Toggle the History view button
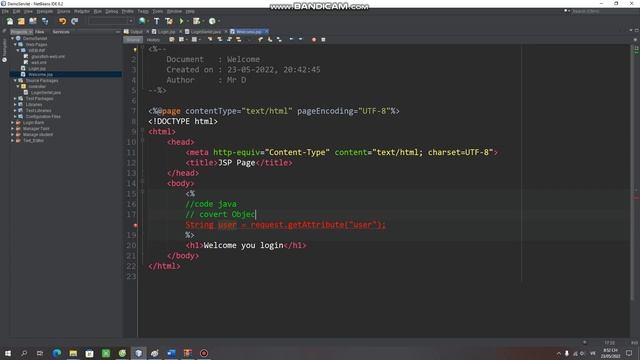 [x=153, y=40]
